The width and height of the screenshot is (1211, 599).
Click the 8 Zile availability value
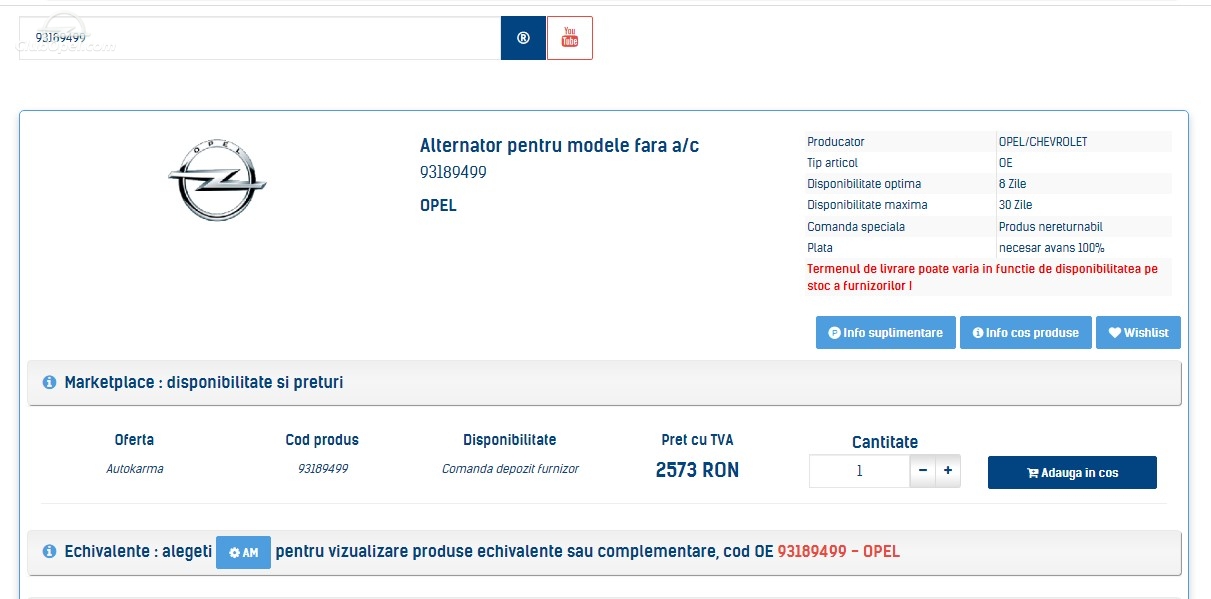(1012, 184)
